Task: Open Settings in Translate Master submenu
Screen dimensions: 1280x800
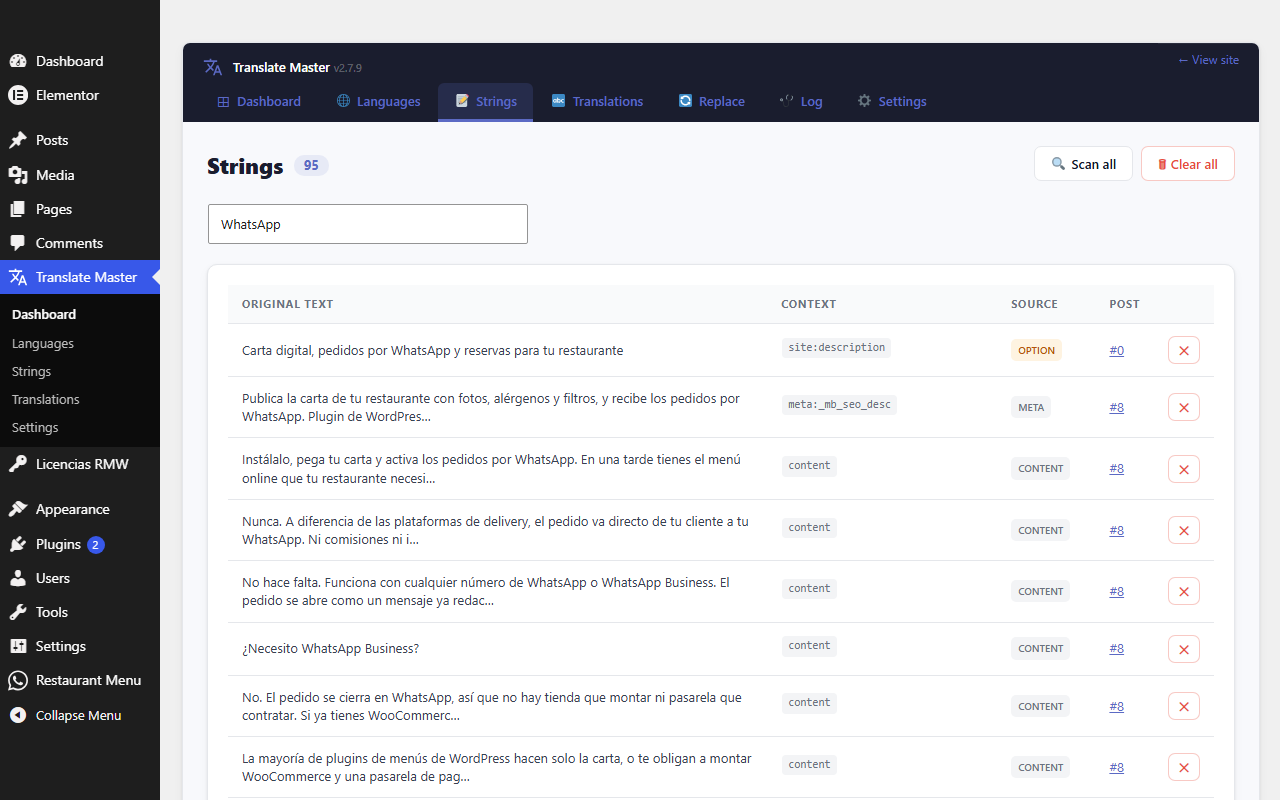Action: [x=35, y=427]
